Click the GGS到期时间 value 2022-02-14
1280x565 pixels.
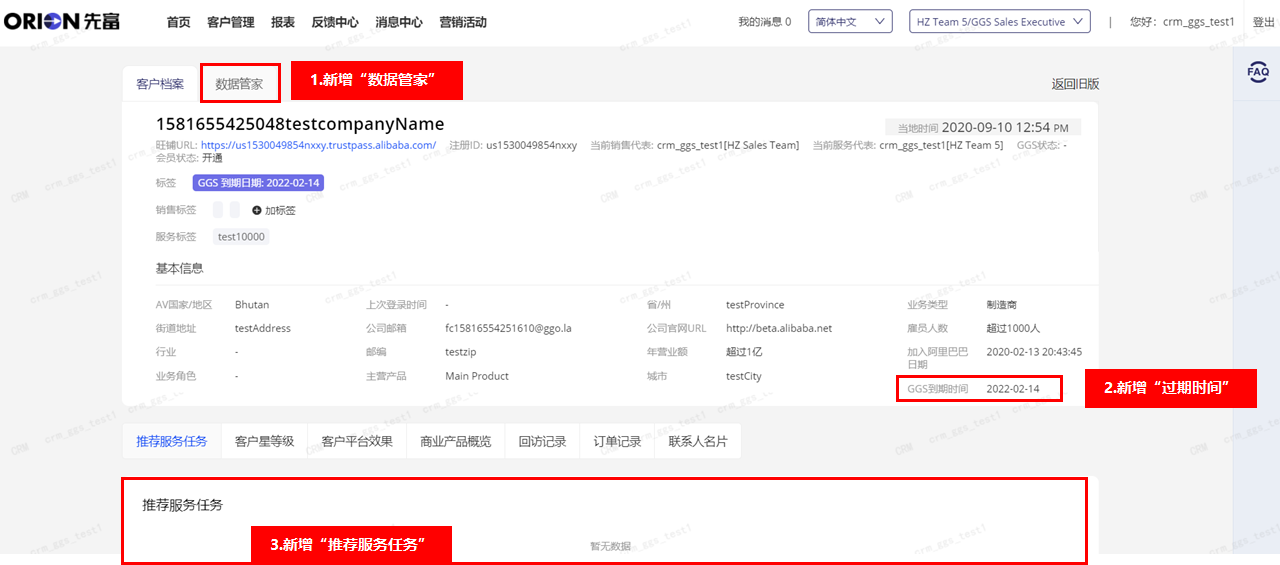pyautogui.click(x=1013, y=388)
